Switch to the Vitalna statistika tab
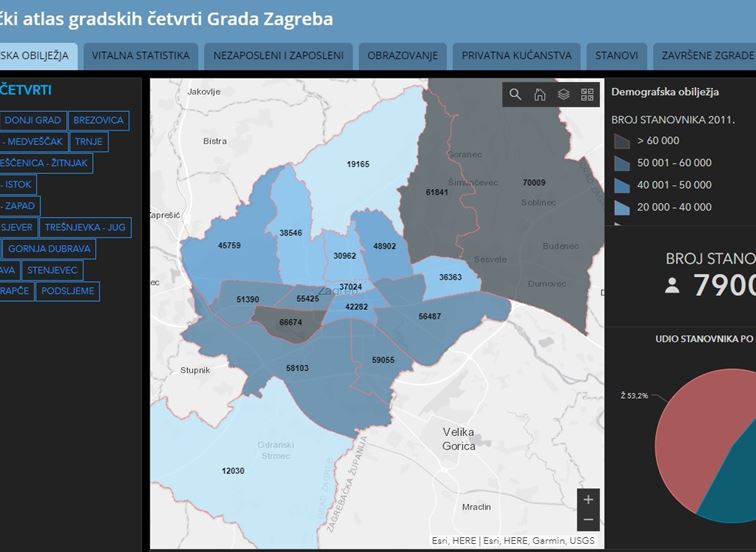 tap(140, 56)
